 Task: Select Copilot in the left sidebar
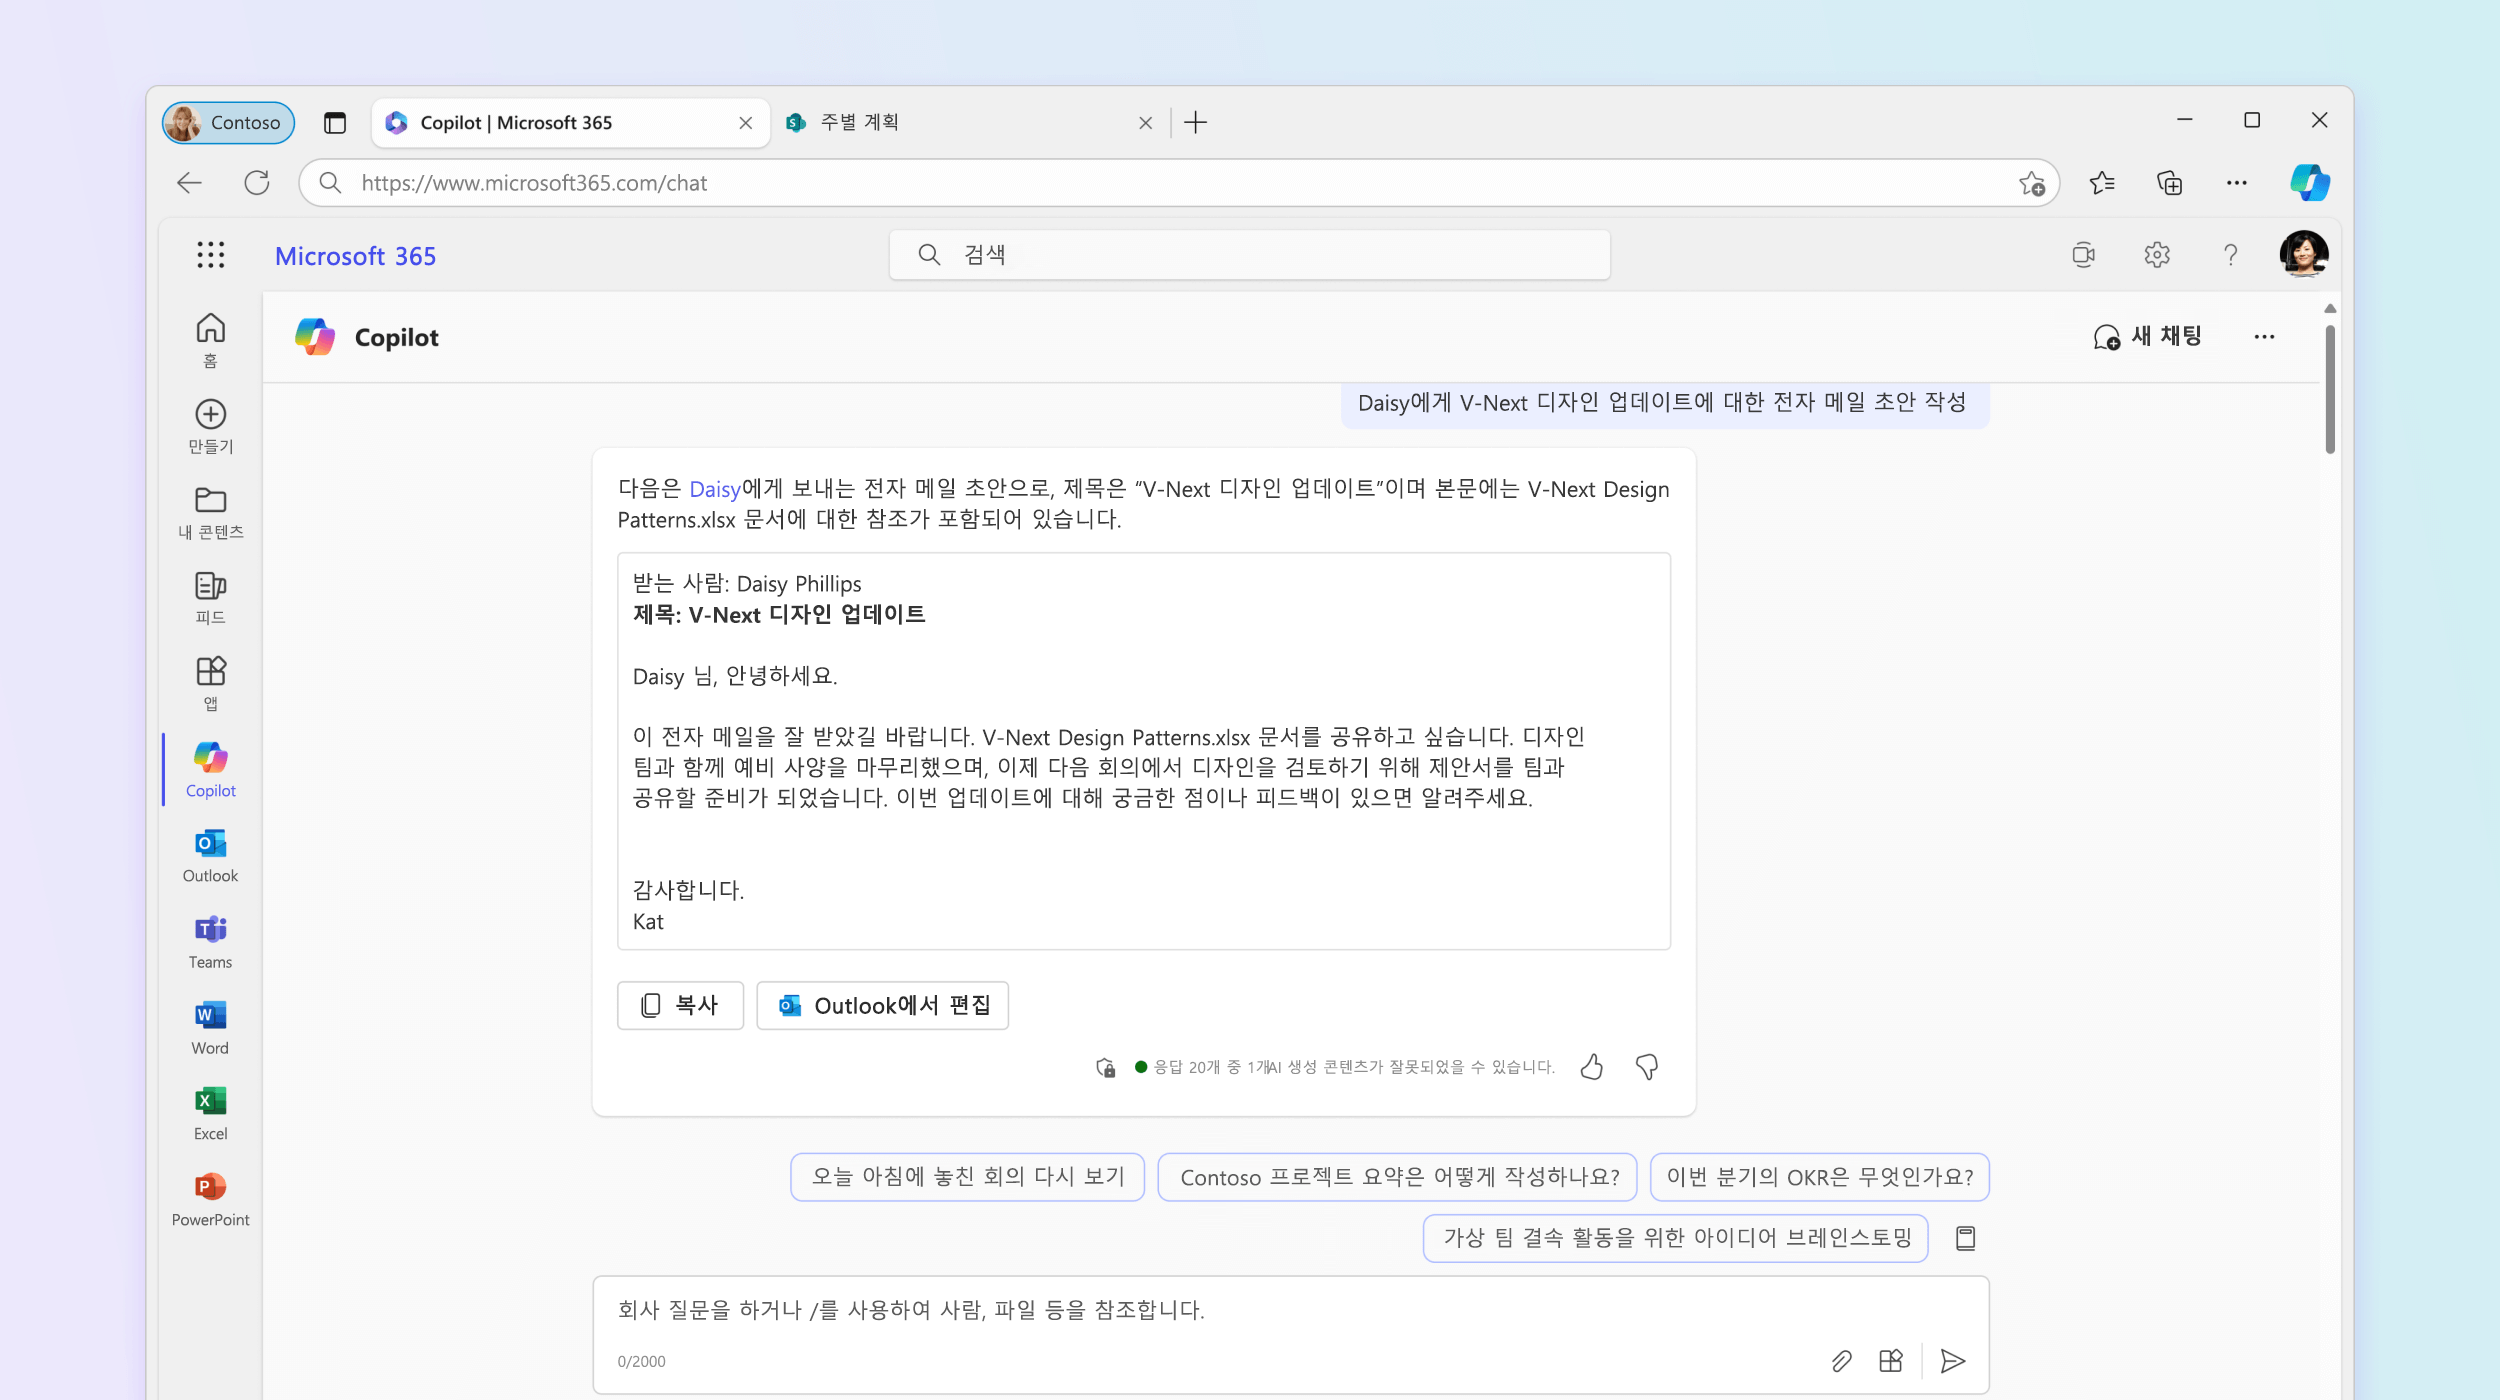[210, 770]
